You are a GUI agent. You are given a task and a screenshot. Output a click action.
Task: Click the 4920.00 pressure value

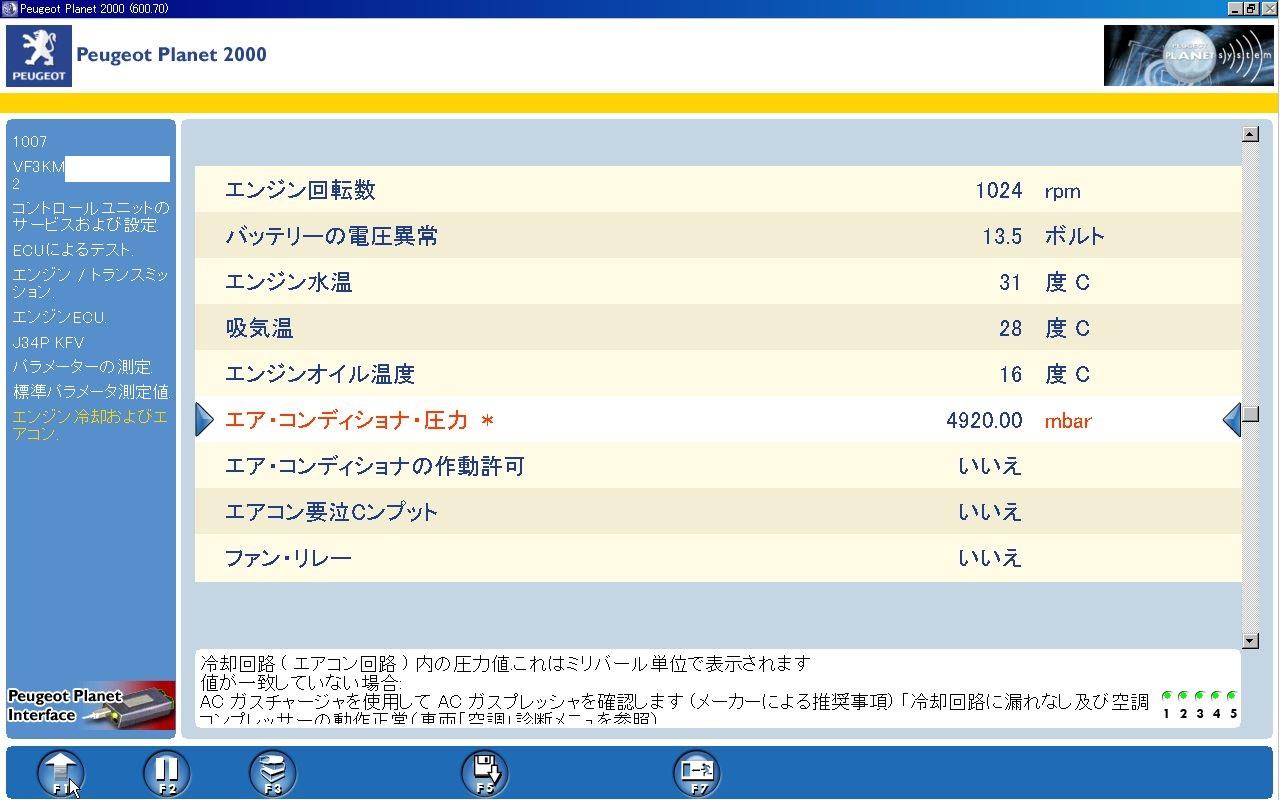coord(984,421)
